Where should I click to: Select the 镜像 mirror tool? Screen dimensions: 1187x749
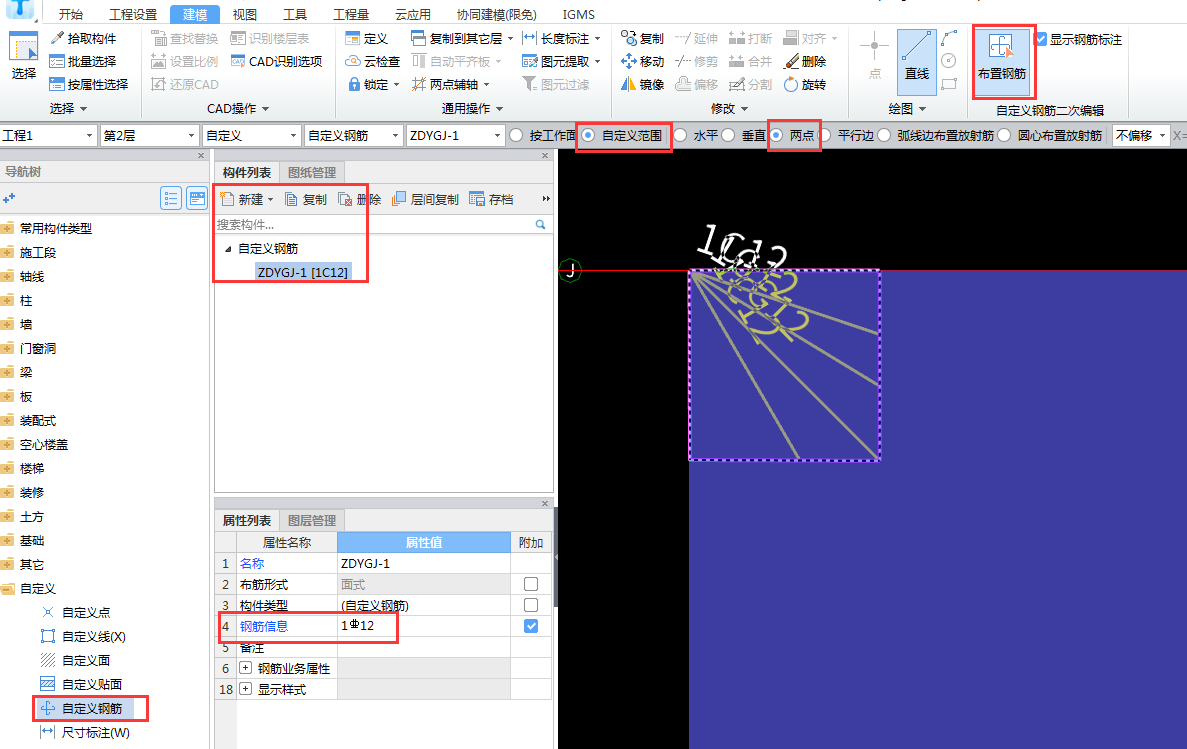[642, 84]
